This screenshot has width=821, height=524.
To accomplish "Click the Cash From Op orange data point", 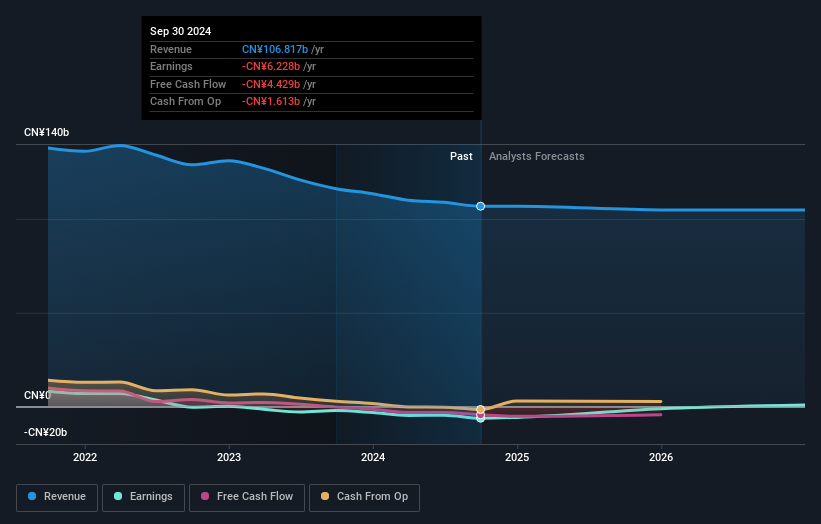I will pyautogui.click(x=480, y=409).
